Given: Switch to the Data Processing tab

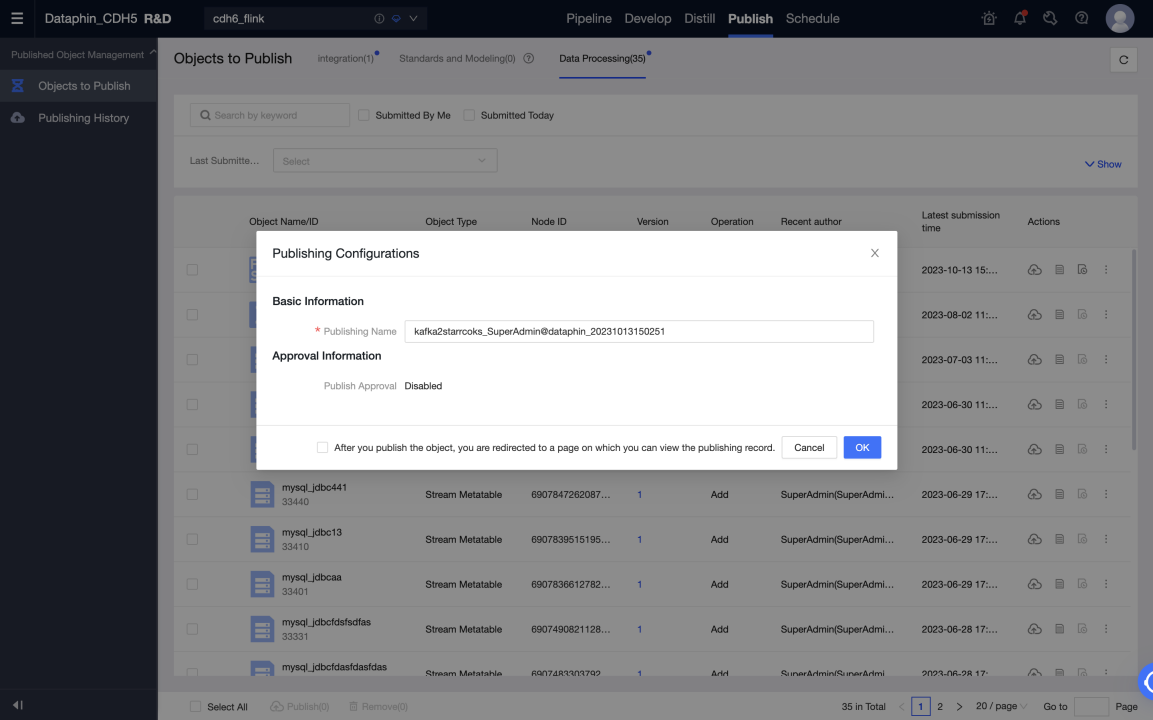Looking at the screenshot, I should (x=601, y=58).
